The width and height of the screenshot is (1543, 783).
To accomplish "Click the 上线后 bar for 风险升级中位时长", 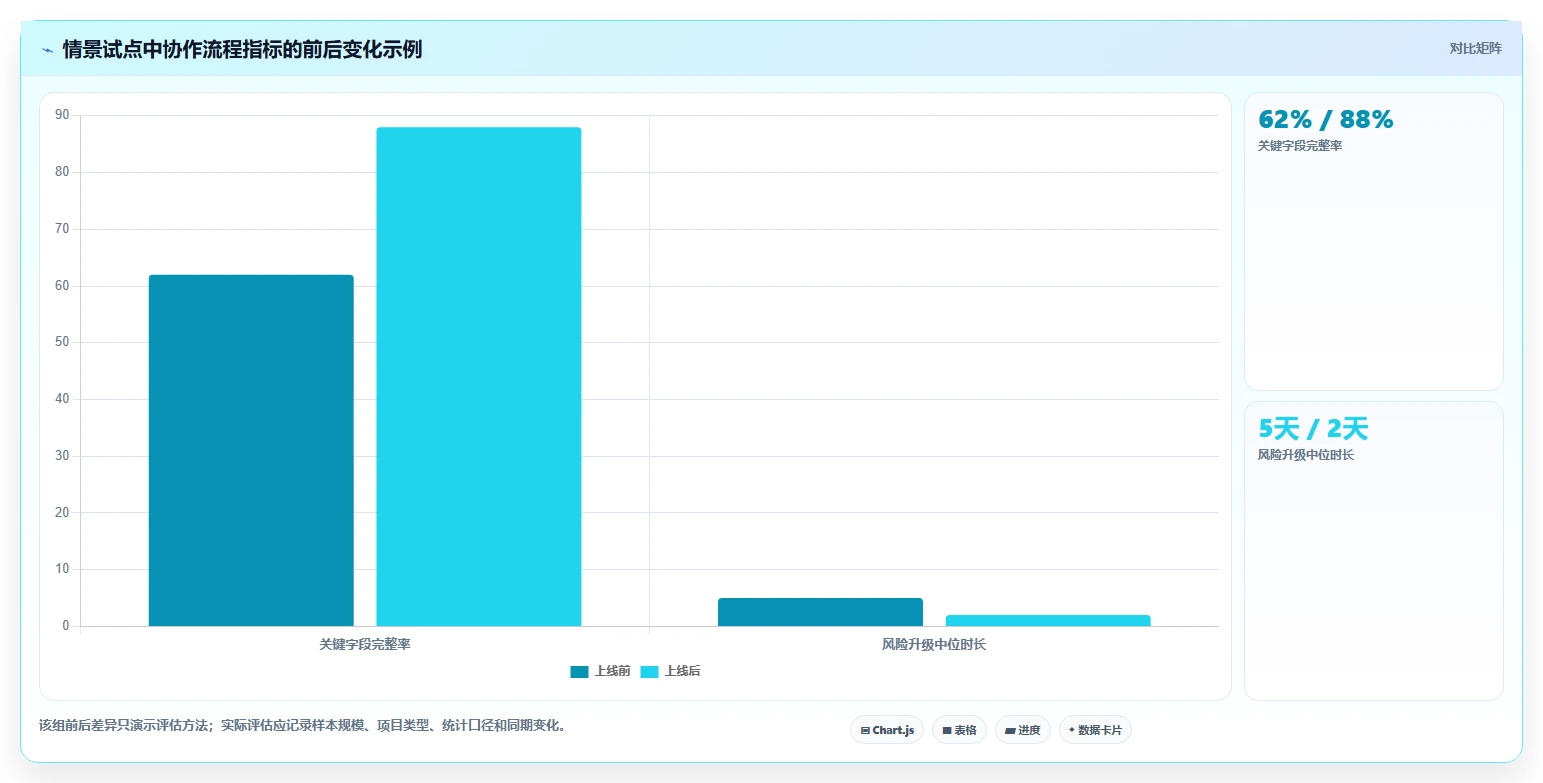I will click(x=1048, y=621).
